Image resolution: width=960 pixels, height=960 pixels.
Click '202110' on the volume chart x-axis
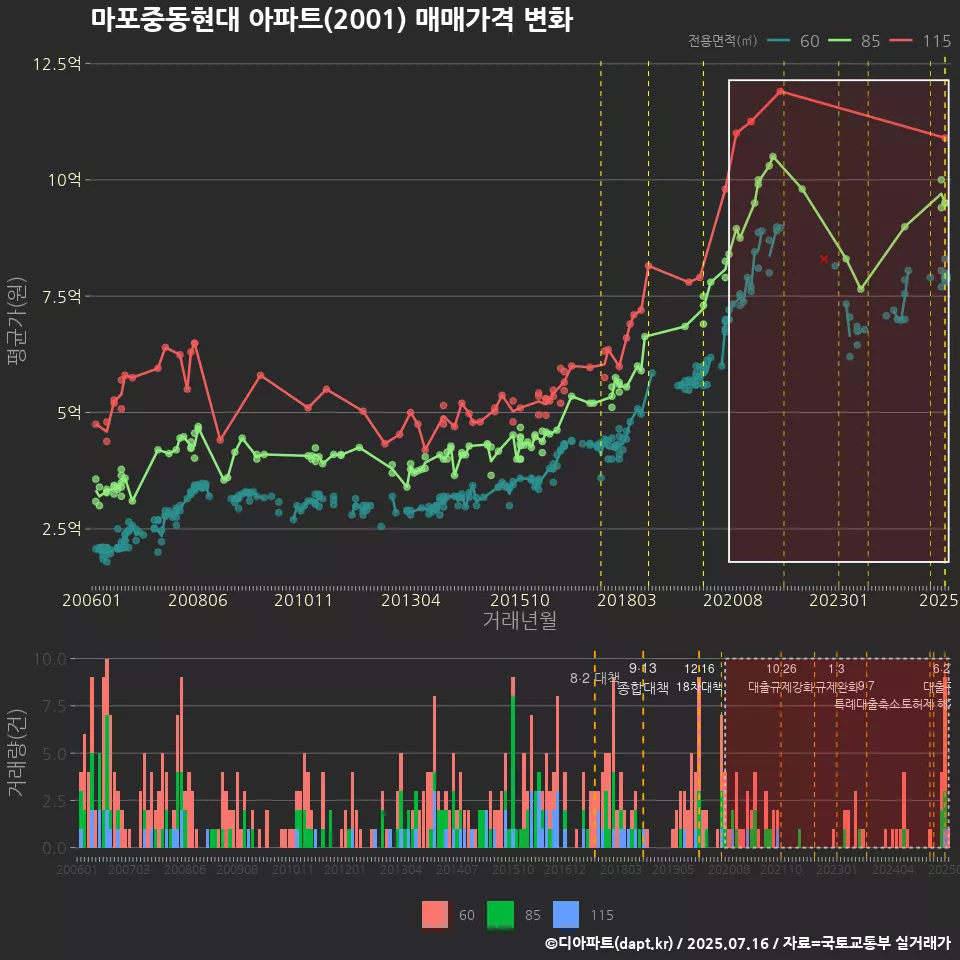pos(781,869)
